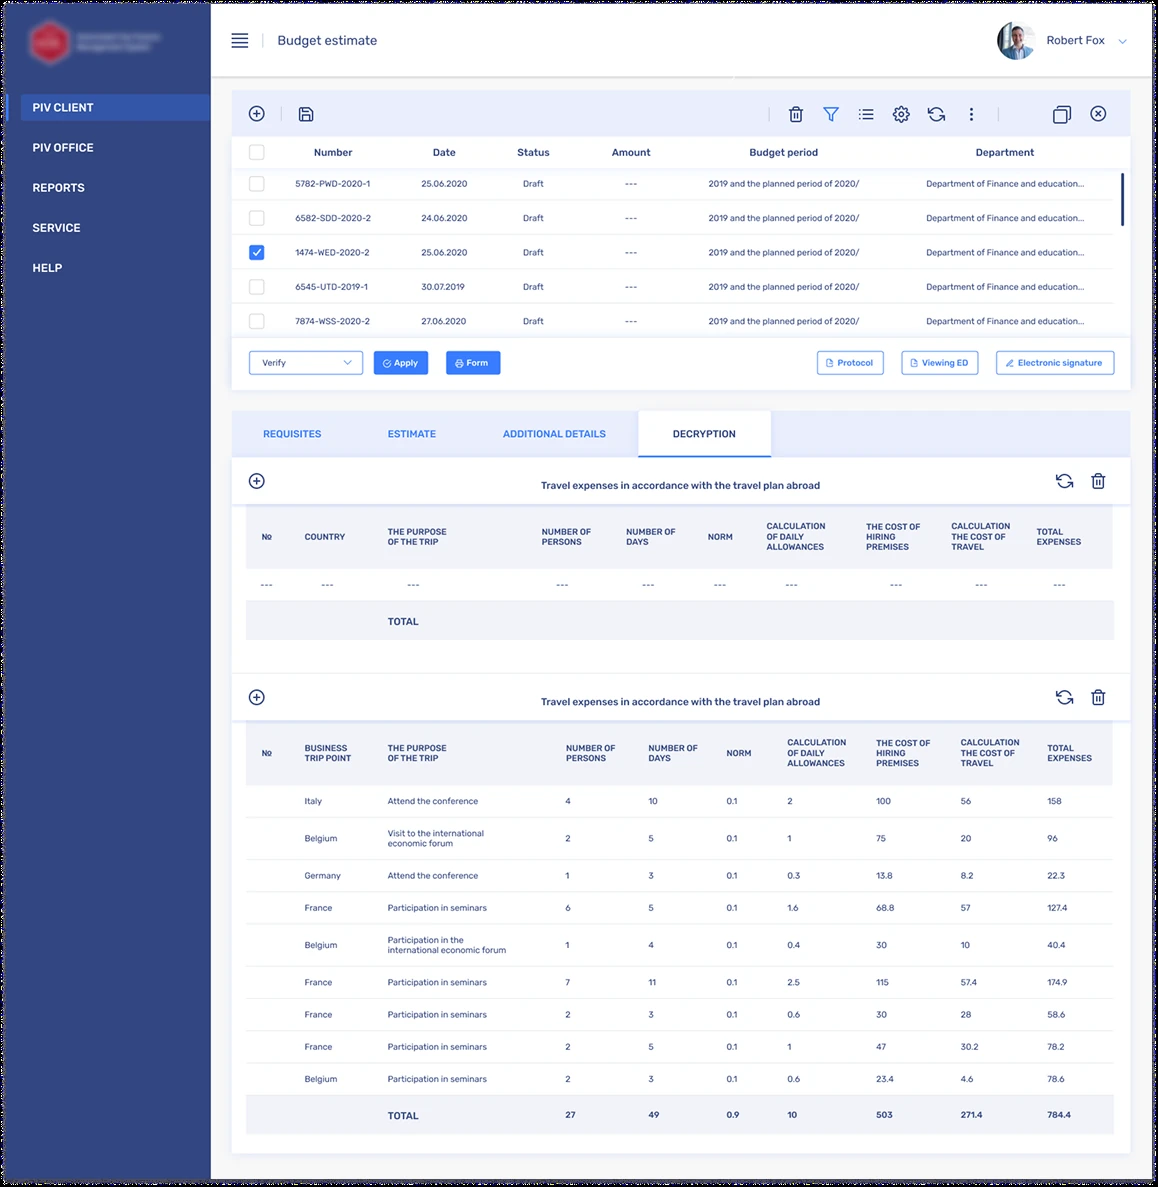Click the copy/duplicate window icon
1158x1187 pixels.
(1061, 114)
